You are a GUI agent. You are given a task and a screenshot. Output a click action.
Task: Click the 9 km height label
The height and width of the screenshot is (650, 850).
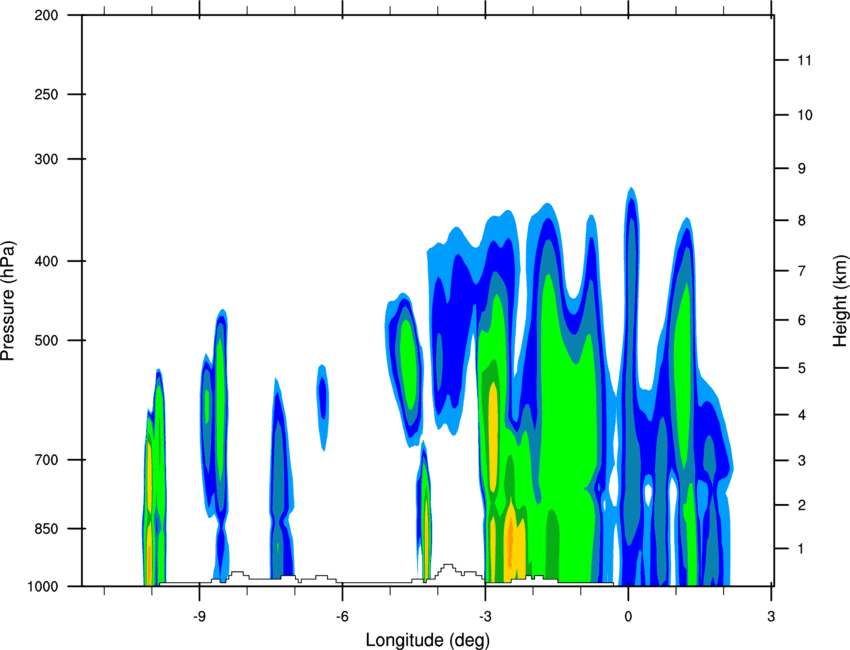click(x=801, y=169)
